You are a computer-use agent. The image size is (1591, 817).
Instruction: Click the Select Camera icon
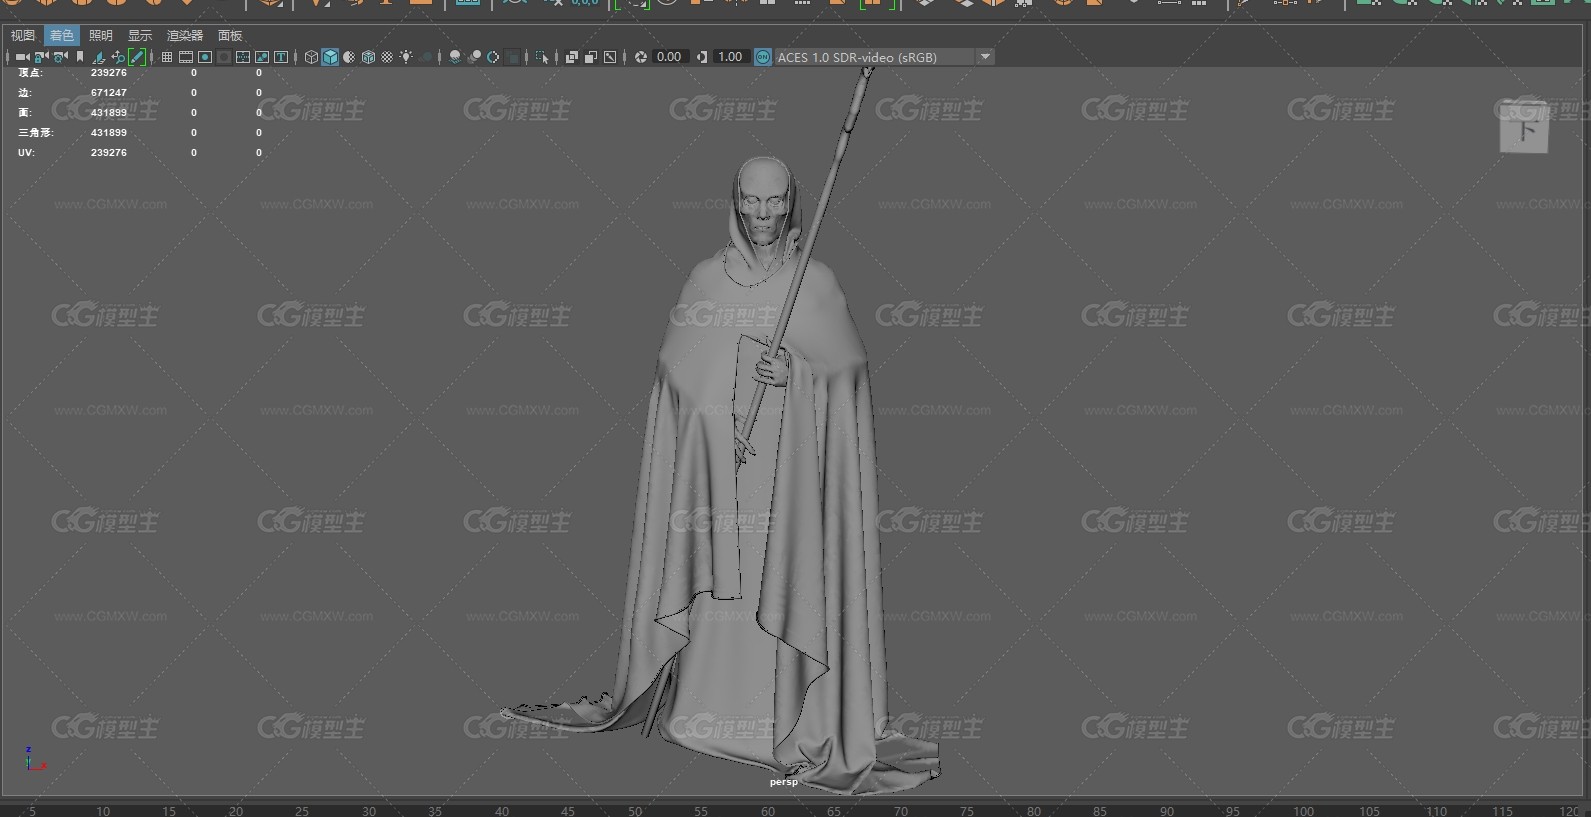22,57
